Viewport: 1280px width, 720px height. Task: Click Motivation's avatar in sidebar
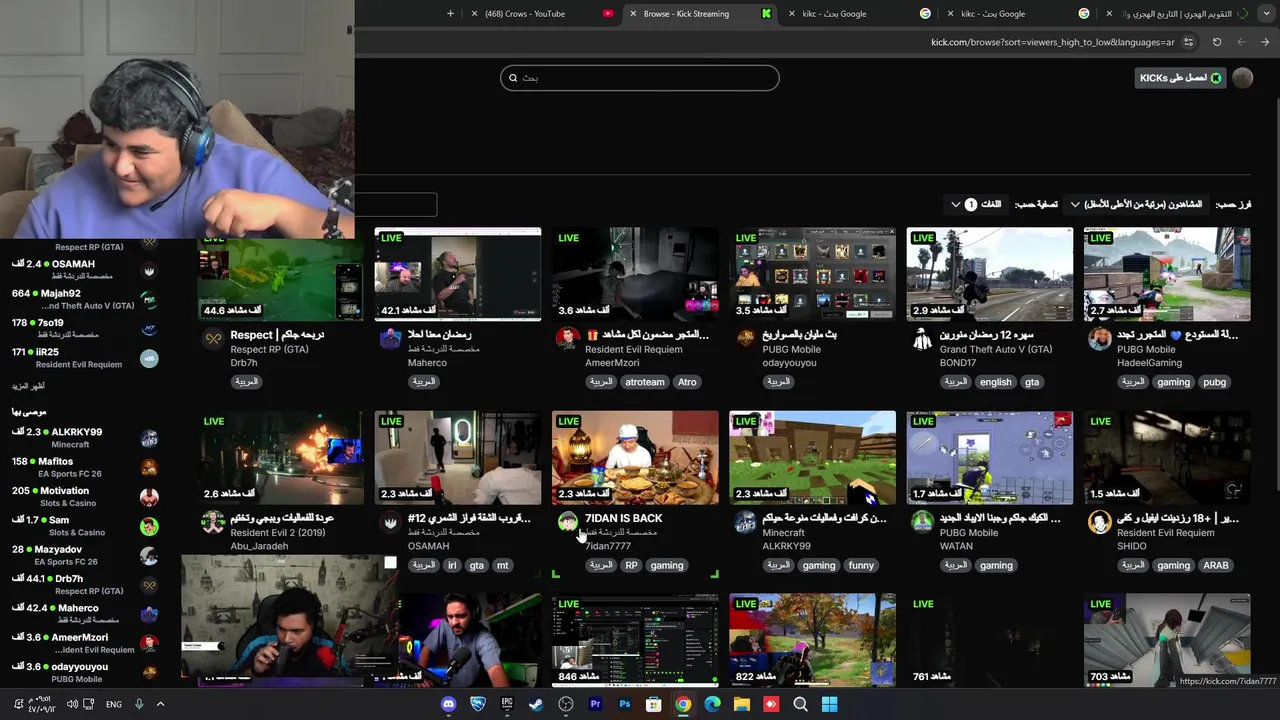click(149, 497)
